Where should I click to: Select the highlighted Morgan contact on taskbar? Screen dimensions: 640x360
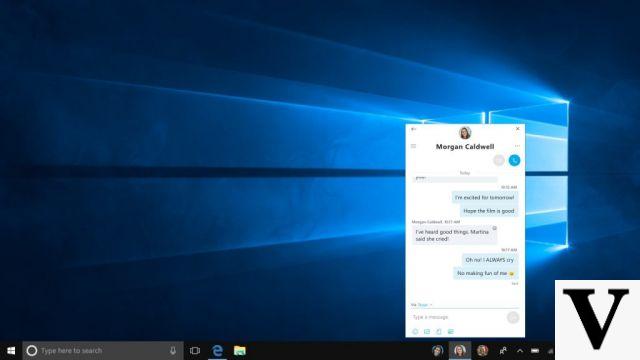point(460,351)
